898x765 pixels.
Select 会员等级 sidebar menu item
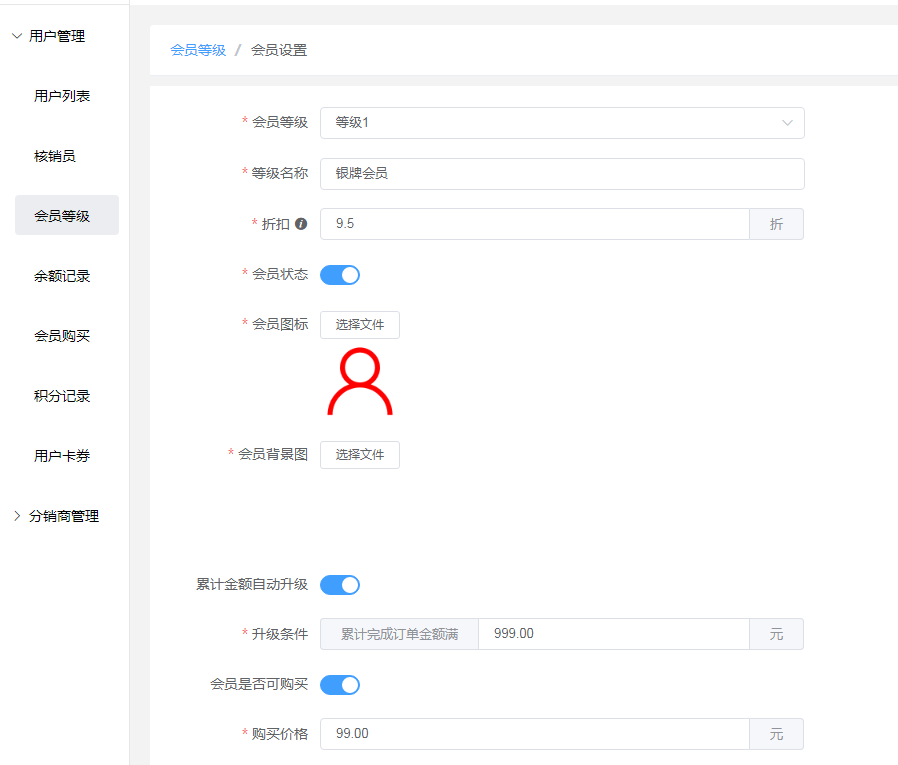tap(67, 215)
